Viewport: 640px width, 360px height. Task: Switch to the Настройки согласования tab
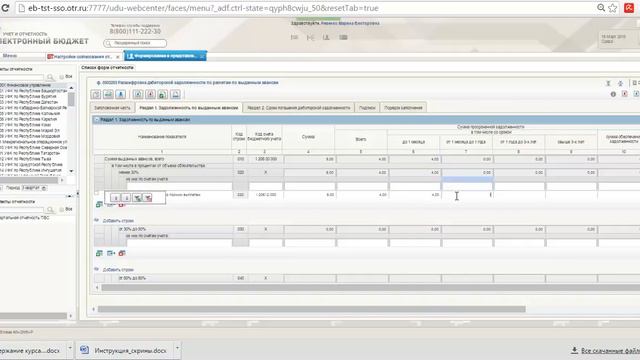(83, 56)
